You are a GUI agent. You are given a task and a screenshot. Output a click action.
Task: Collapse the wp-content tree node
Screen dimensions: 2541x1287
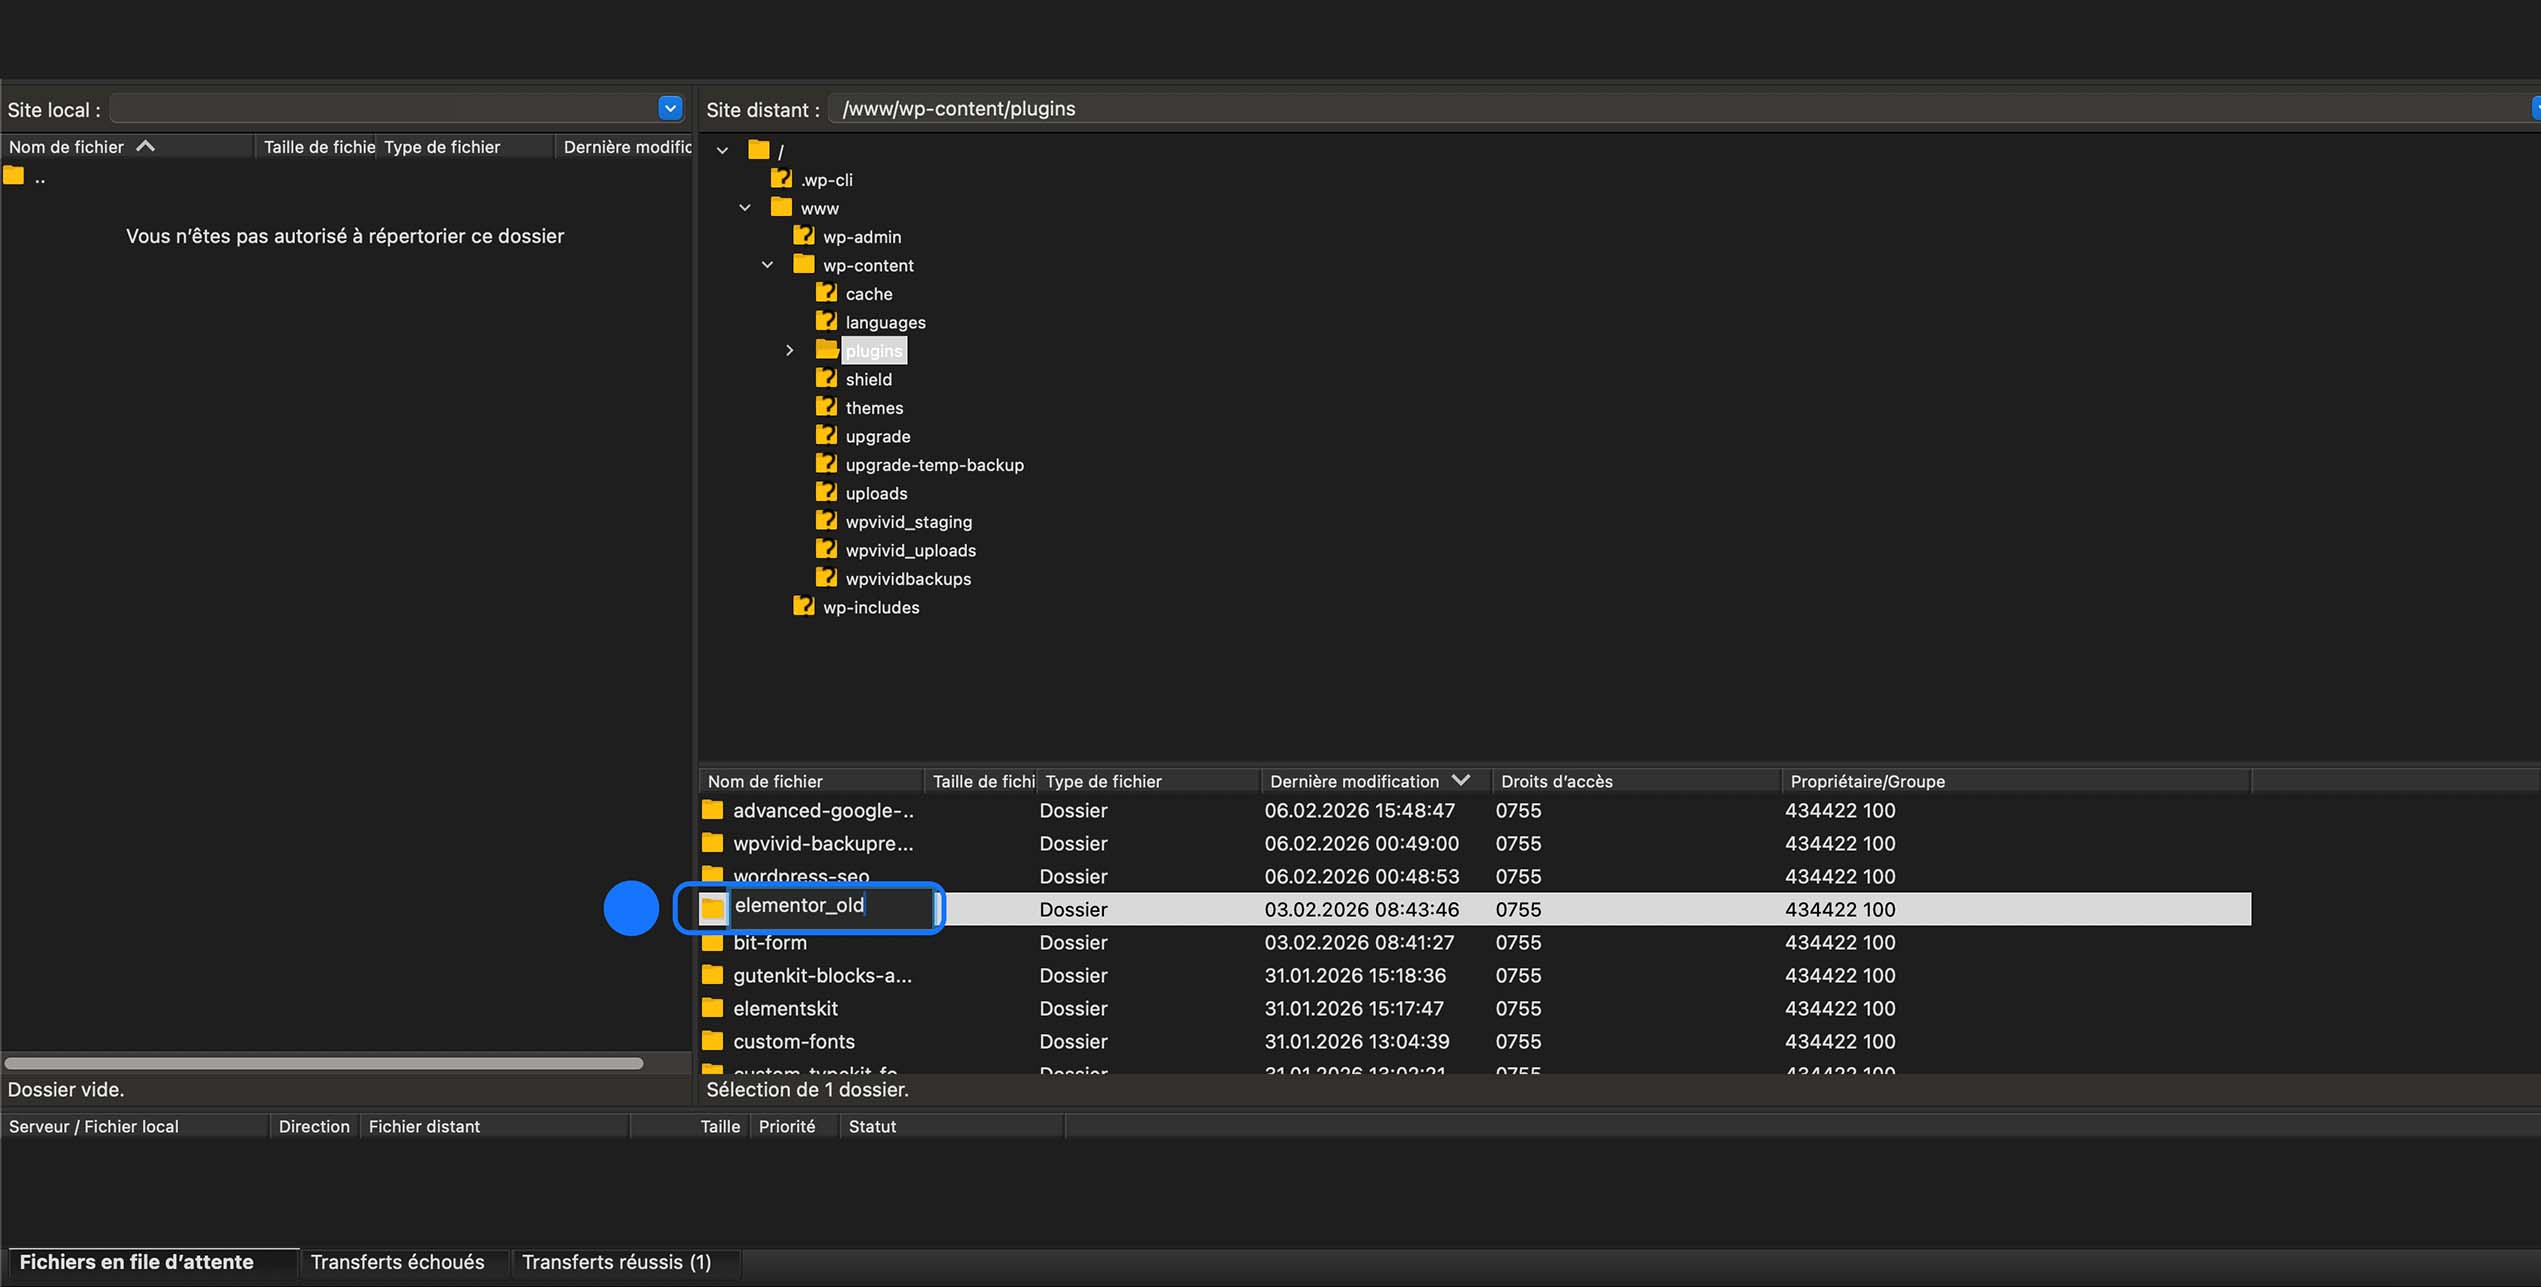click(x=768, y=265)
